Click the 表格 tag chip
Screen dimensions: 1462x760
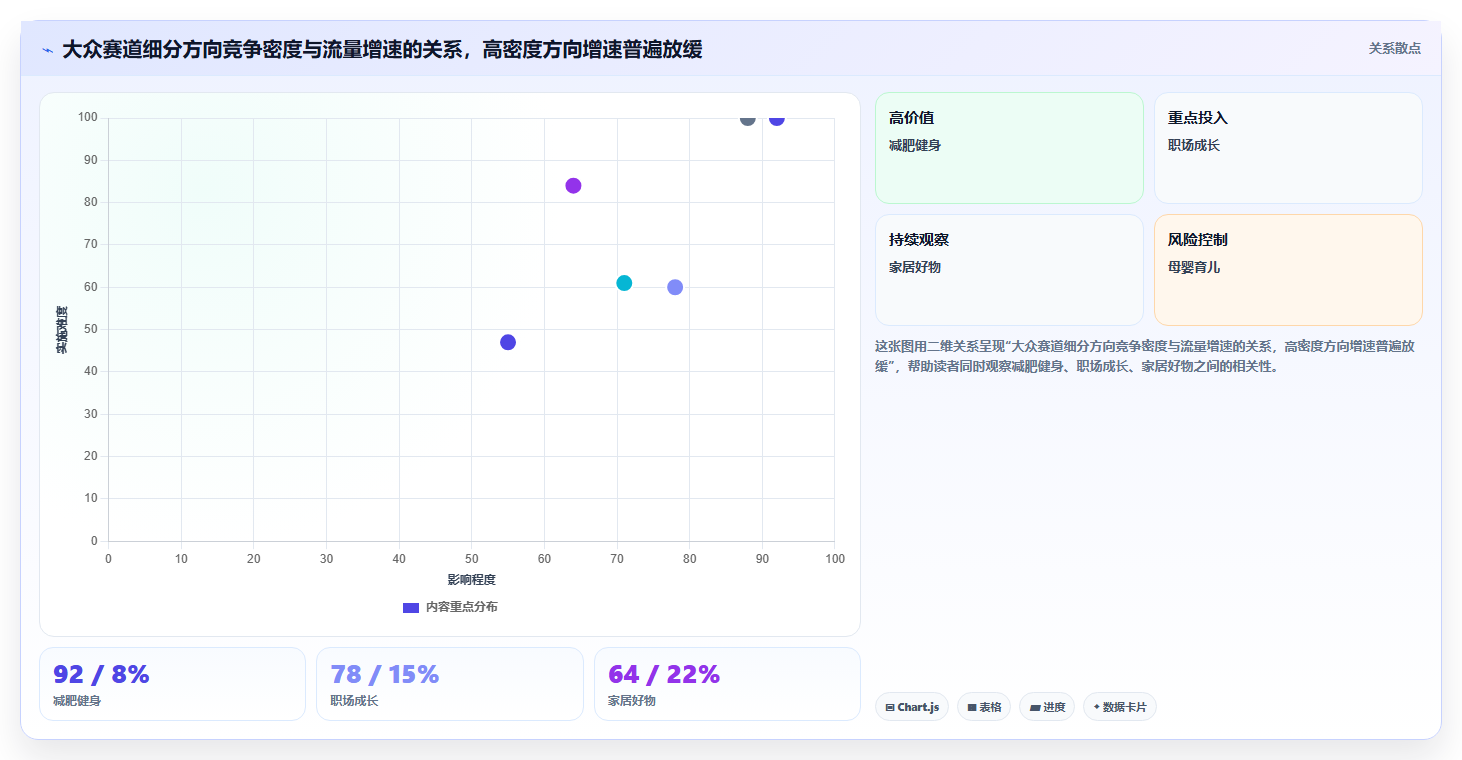[984, 707]
